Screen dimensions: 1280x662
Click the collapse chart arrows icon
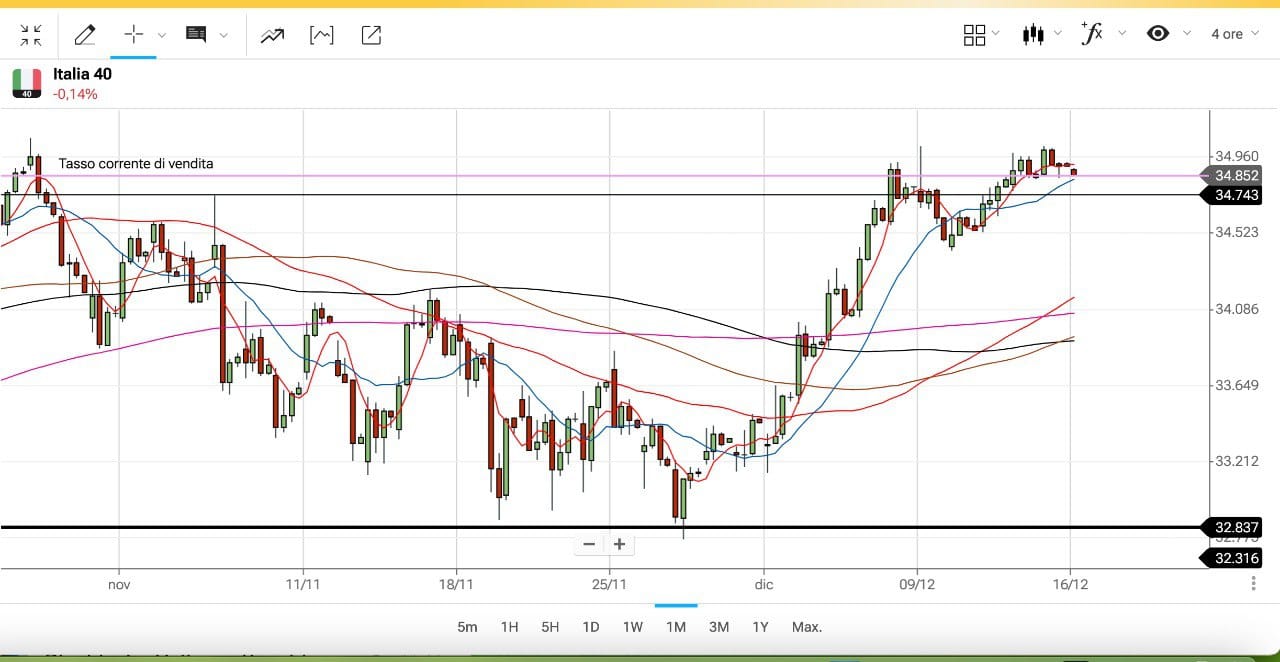point(31,35)
